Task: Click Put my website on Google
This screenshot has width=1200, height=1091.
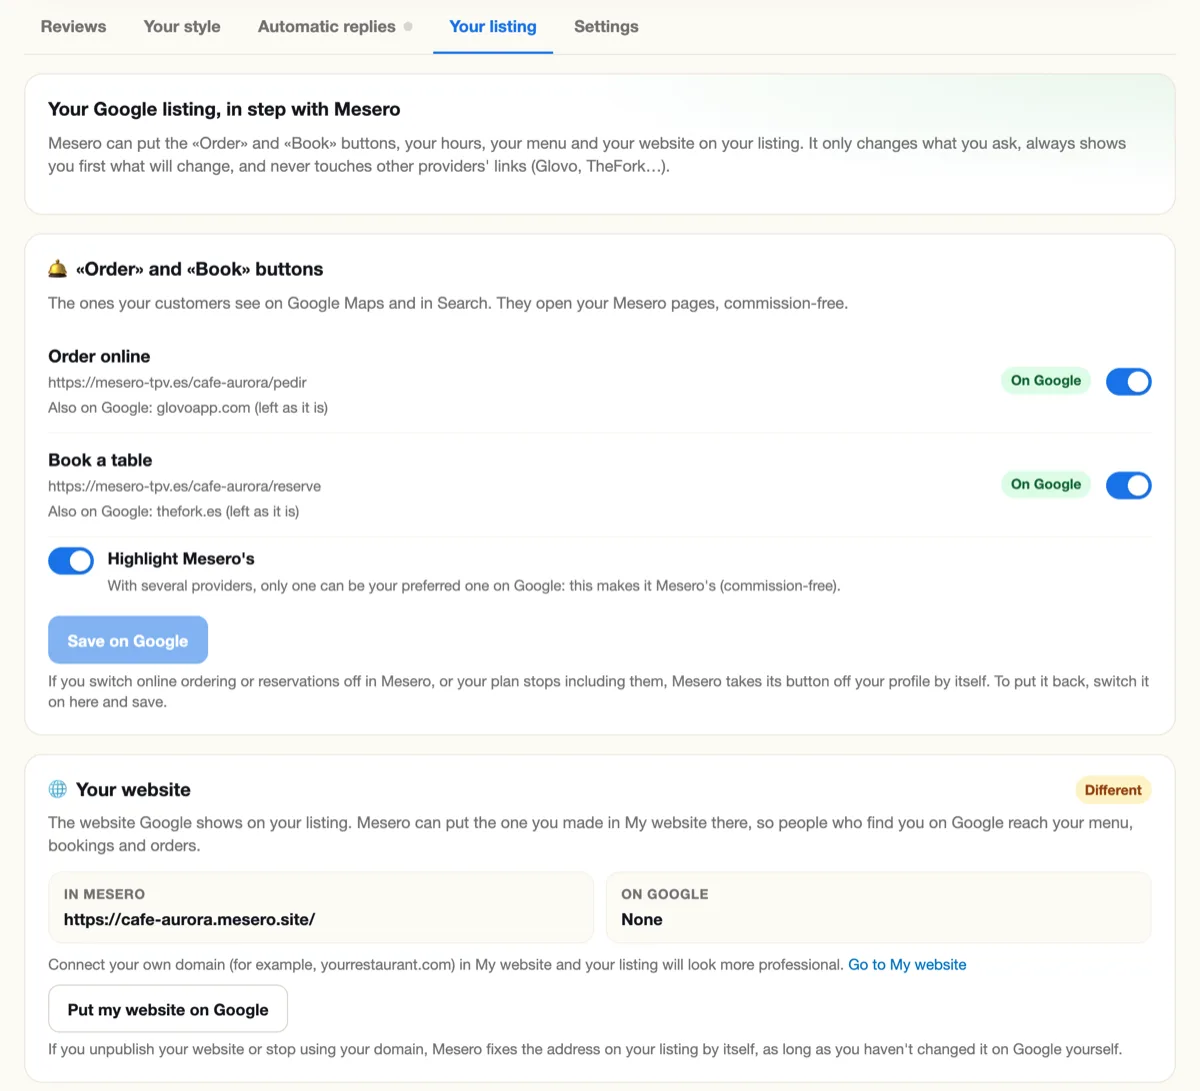Action: [168, 1009]
